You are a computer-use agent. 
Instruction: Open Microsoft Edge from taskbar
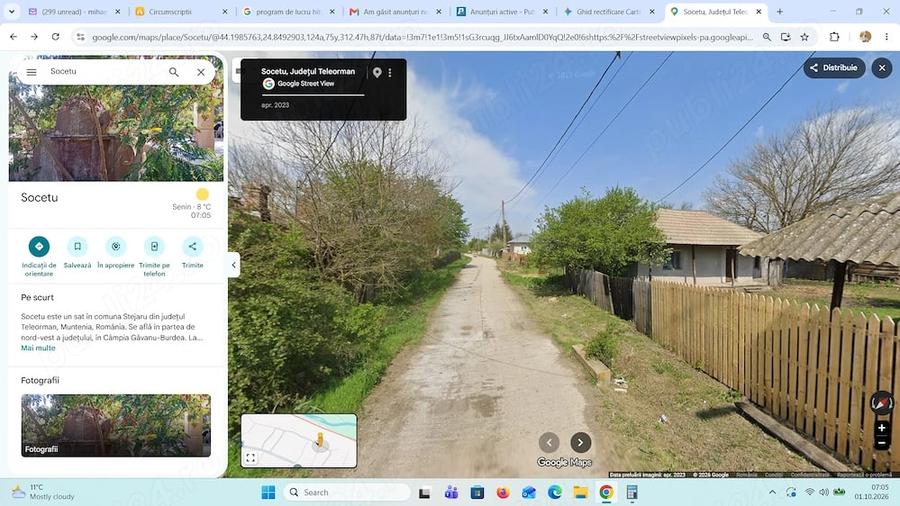pyautogui.click(x=554, y=492)
